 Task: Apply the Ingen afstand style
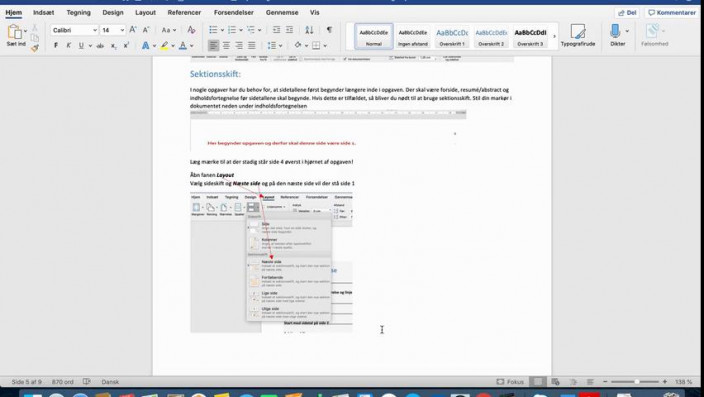click(413, 36)
